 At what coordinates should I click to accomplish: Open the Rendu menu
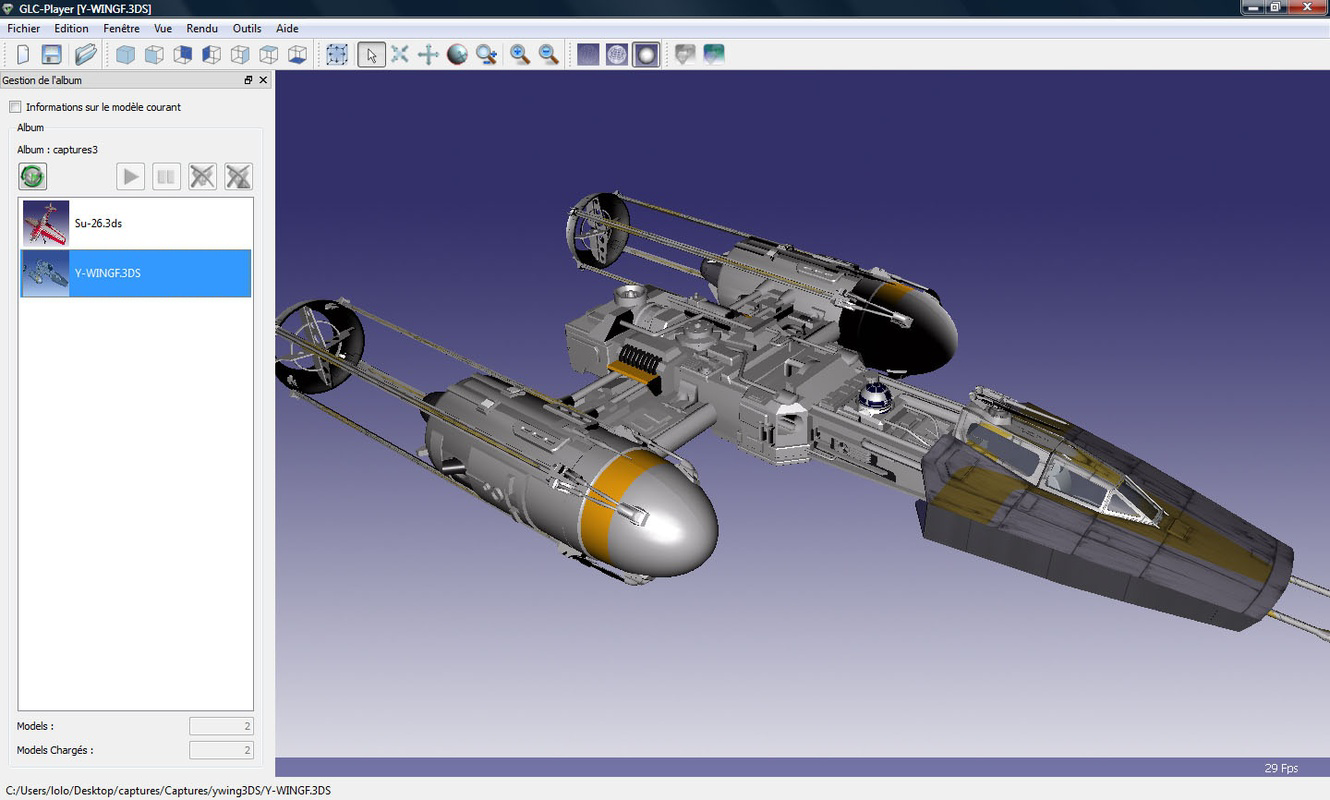click(202, 28)
